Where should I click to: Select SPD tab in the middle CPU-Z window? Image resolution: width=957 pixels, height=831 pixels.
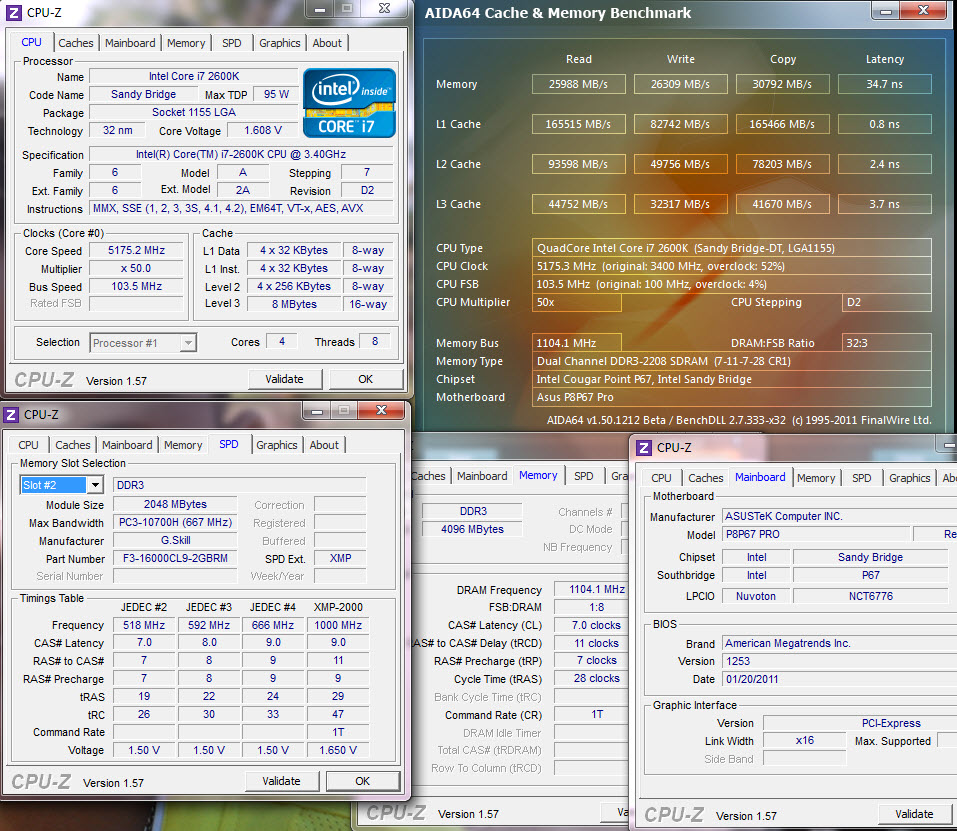(583, 476)
